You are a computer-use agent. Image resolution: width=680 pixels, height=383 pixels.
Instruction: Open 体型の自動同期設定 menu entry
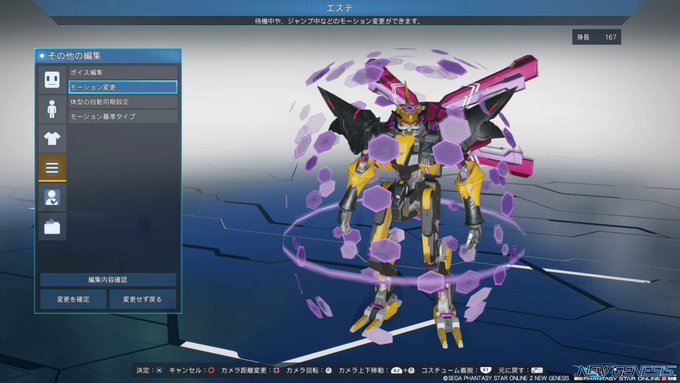click(123, 102)
